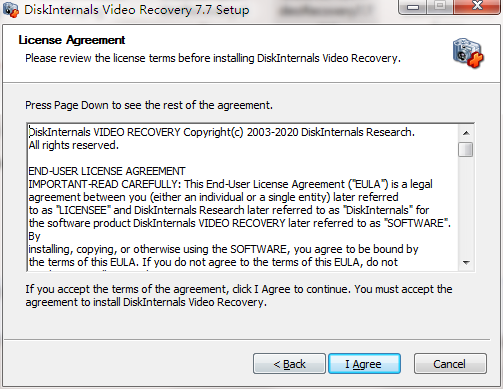This screenshot has width=503, height=389.
Task: Place the cursor in the EULA text box
Action: (x=243, y=197)
